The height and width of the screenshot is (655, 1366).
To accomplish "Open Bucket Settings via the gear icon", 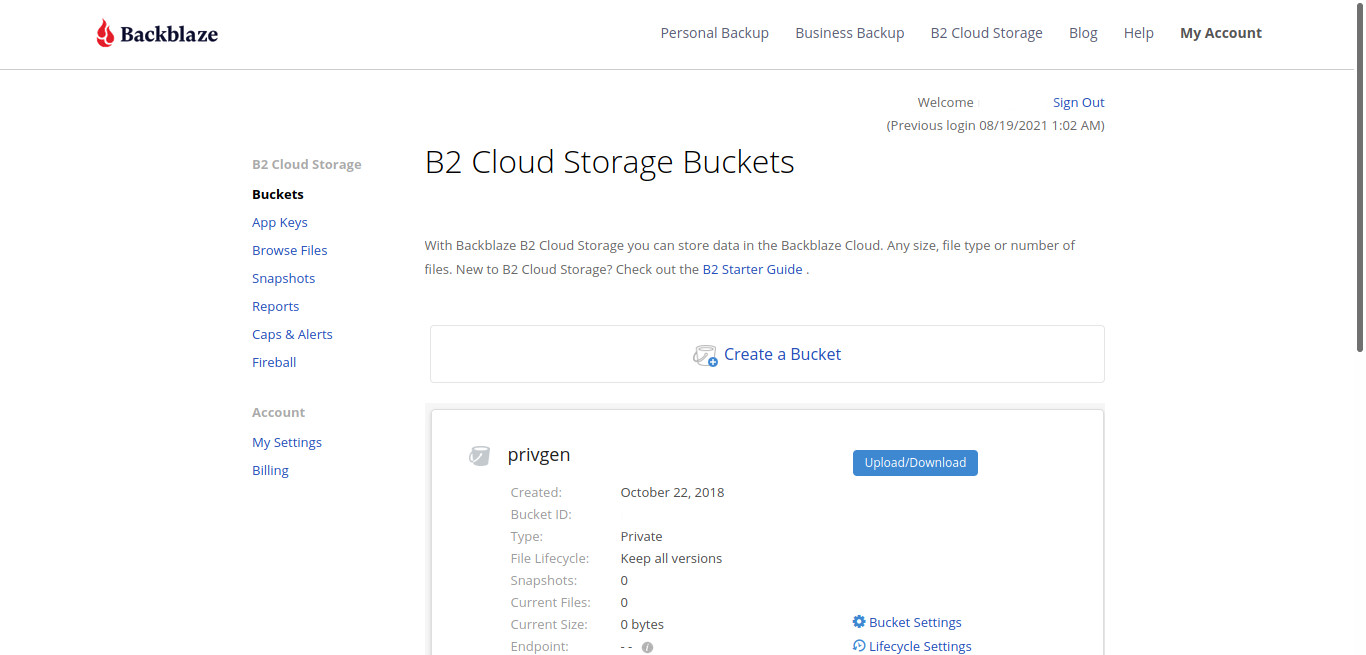I will [859, 622].
